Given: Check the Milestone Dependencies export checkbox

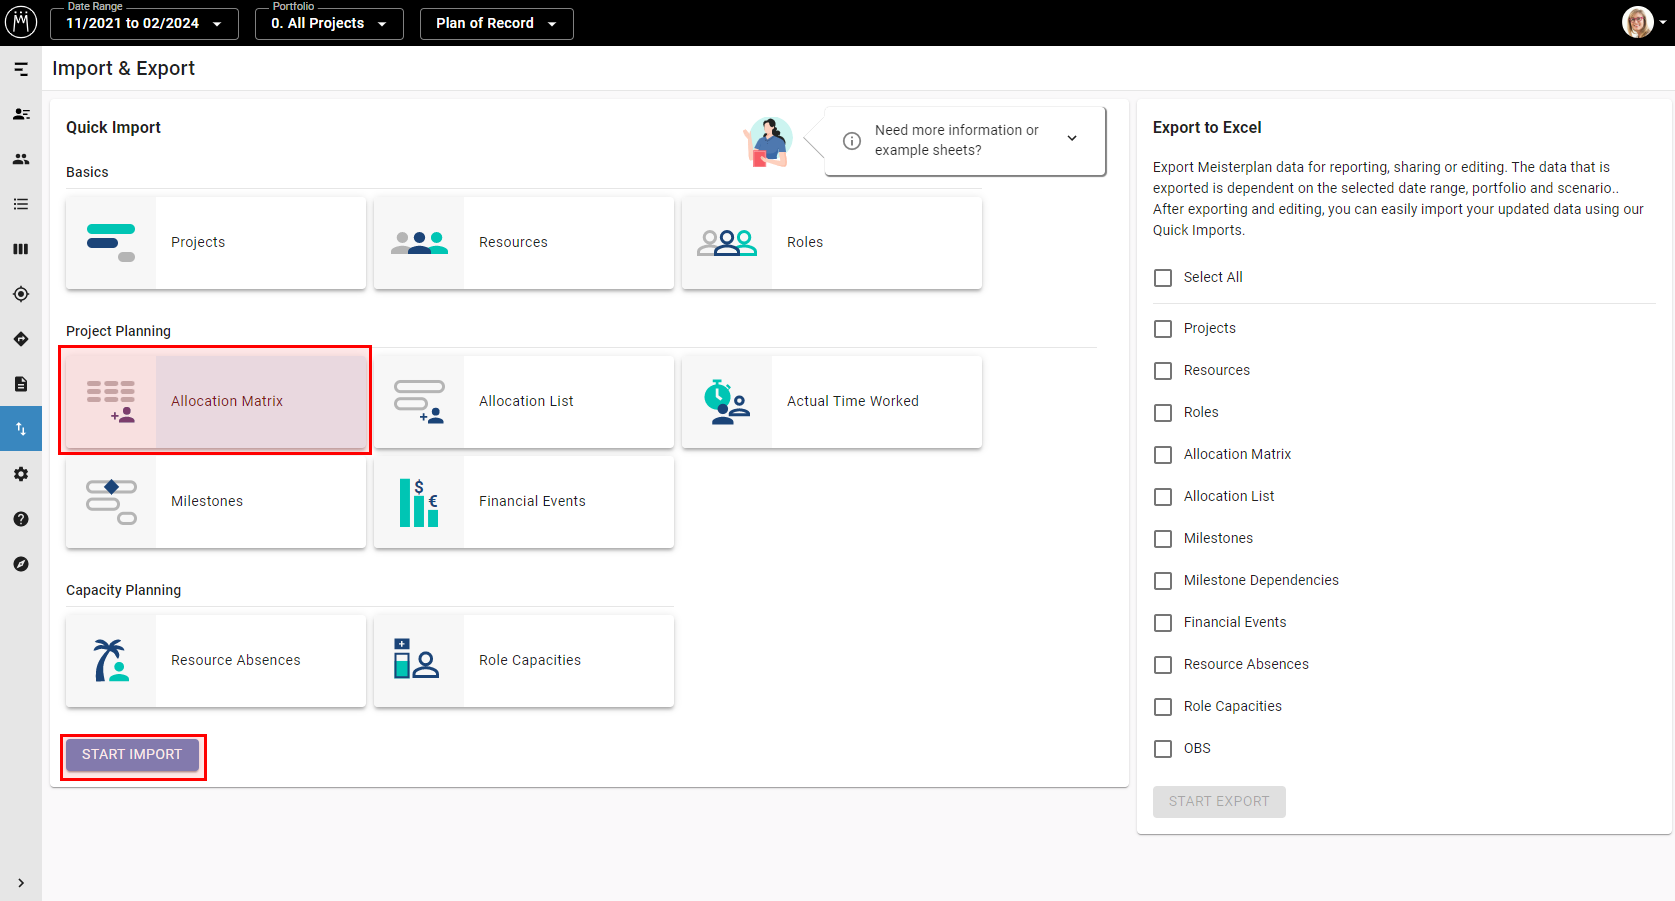Looking at the screenshot, I should [1163, 581].
